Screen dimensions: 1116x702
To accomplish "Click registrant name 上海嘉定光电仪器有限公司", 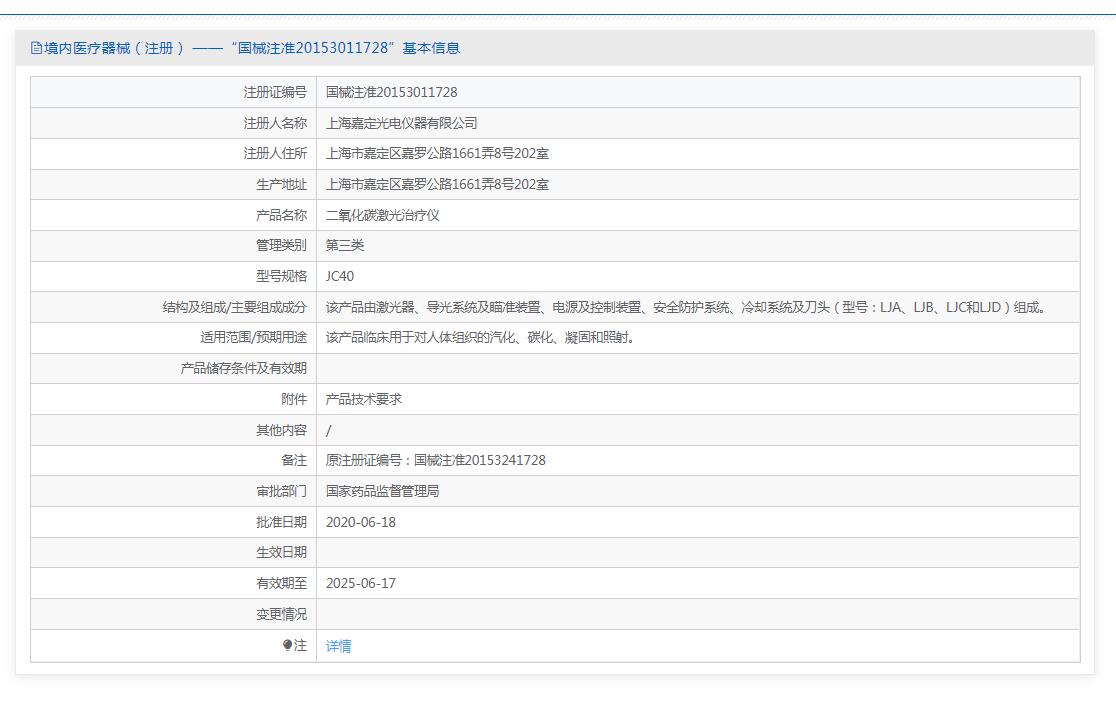I will (401, 123).
